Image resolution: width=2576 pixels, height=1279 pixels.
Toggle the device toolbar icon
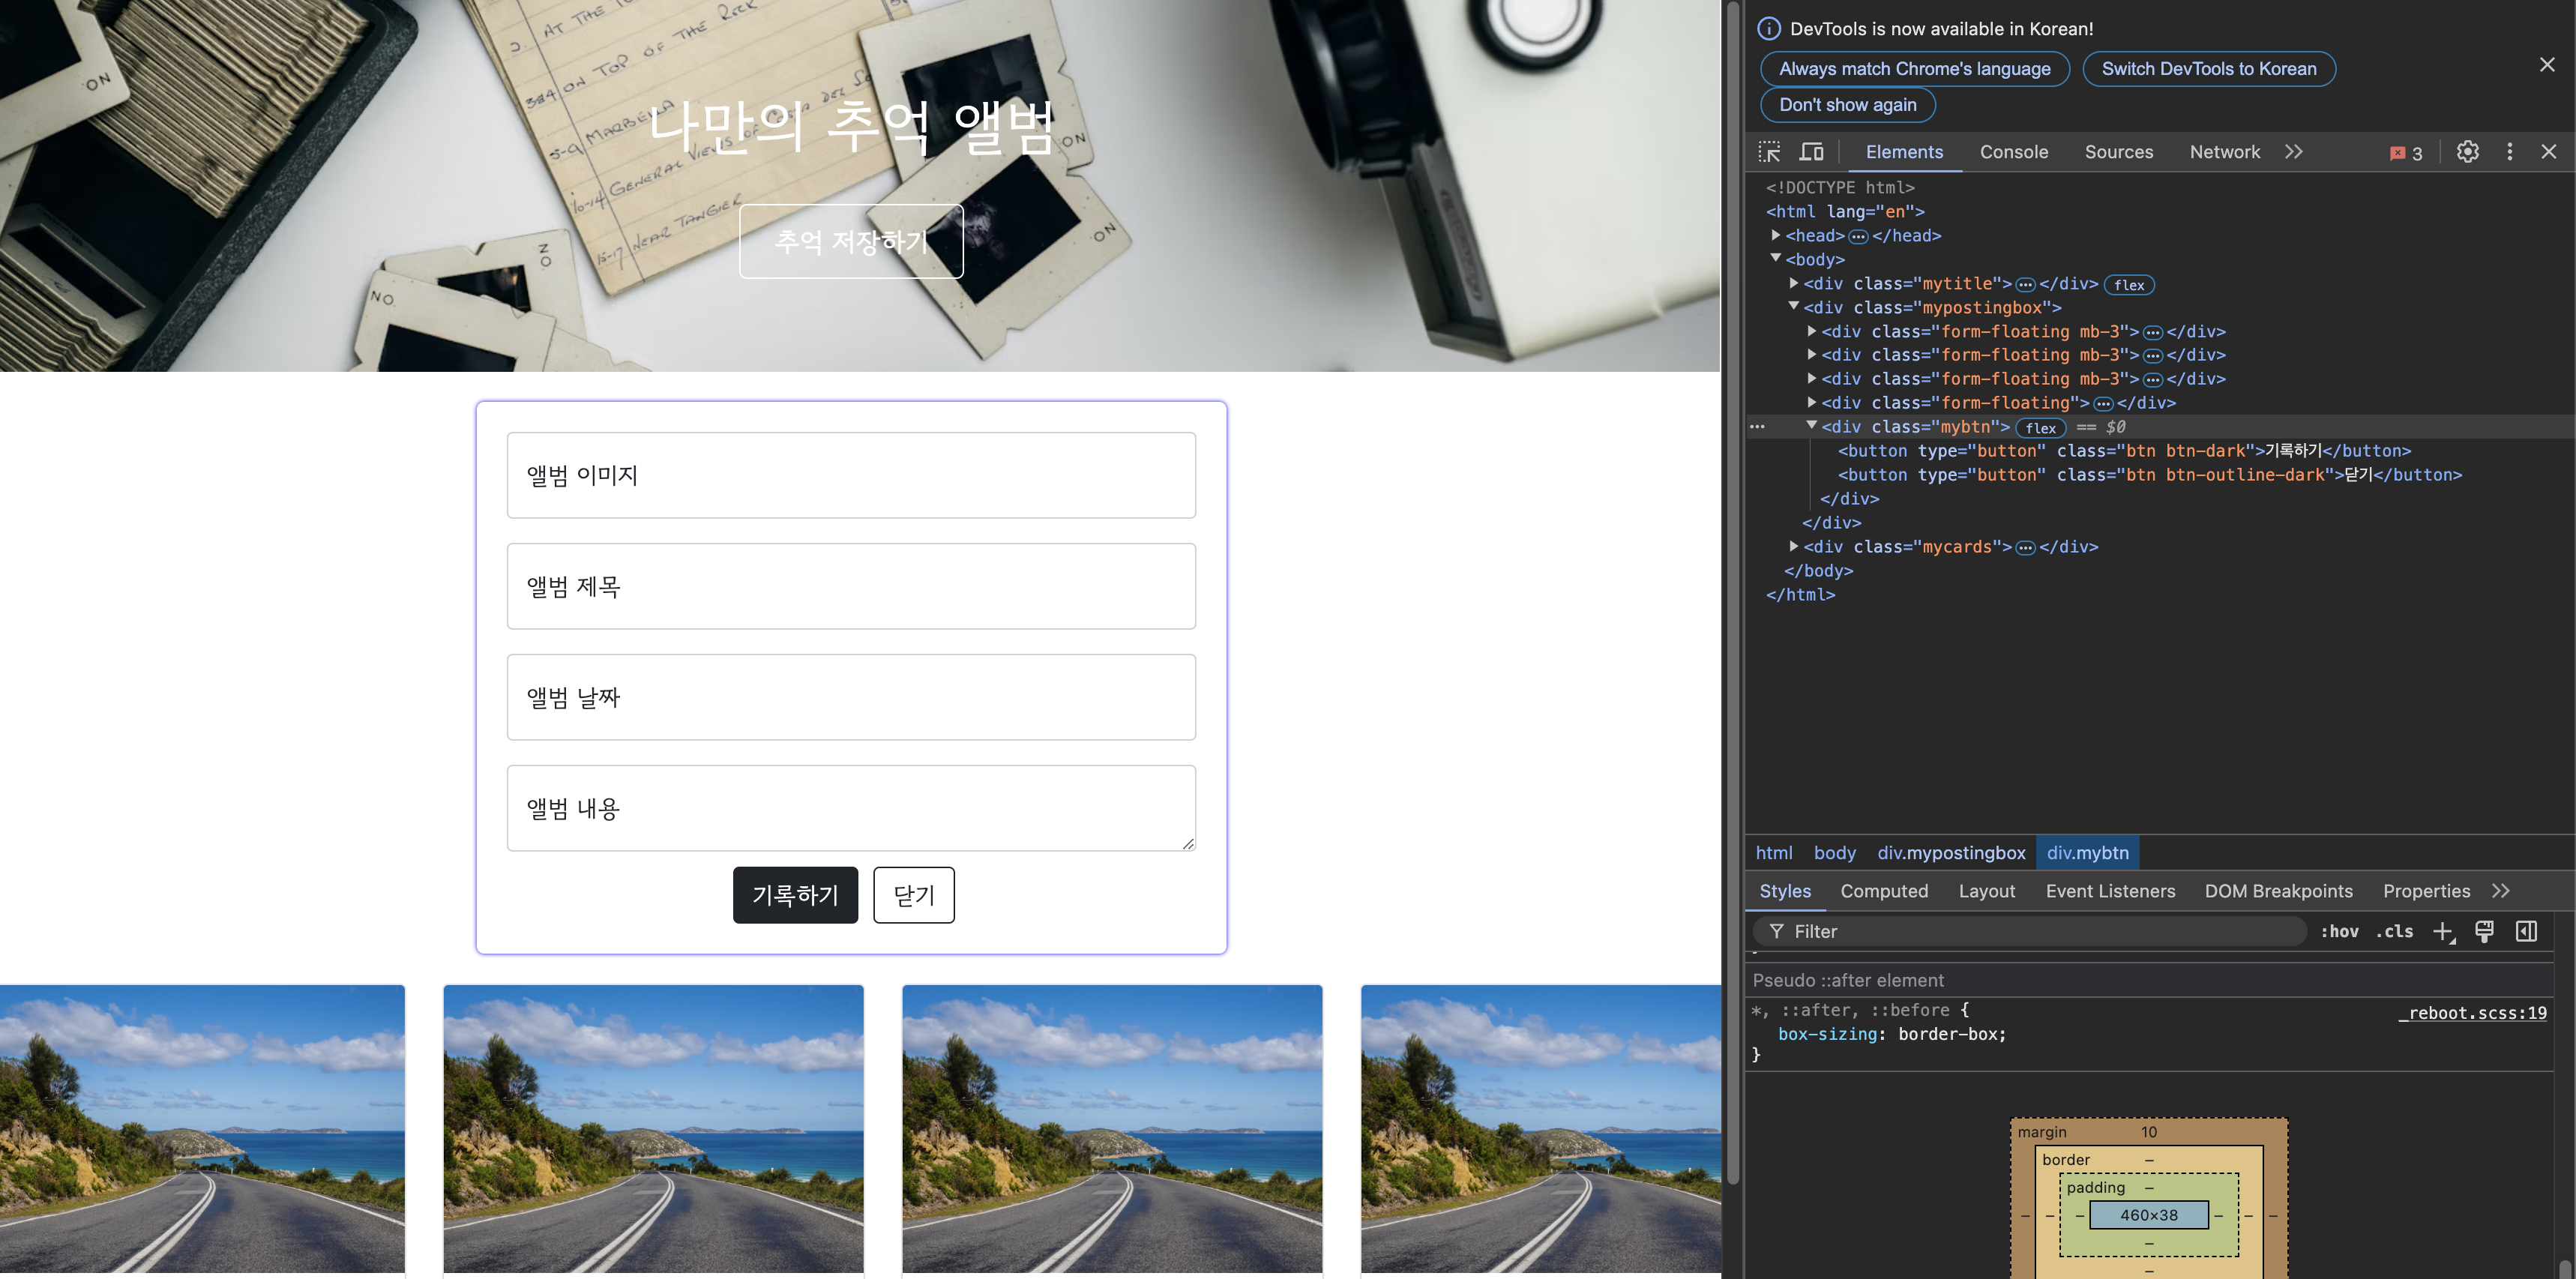coord(1811,152)
